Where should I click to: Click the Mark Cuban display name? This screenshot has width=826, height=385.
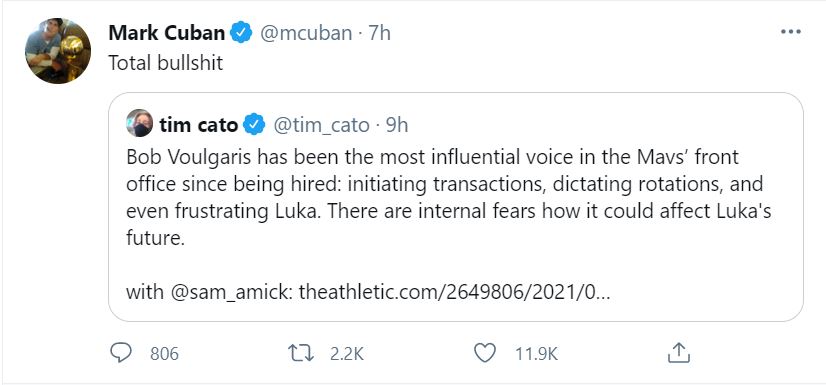(166, 33)
